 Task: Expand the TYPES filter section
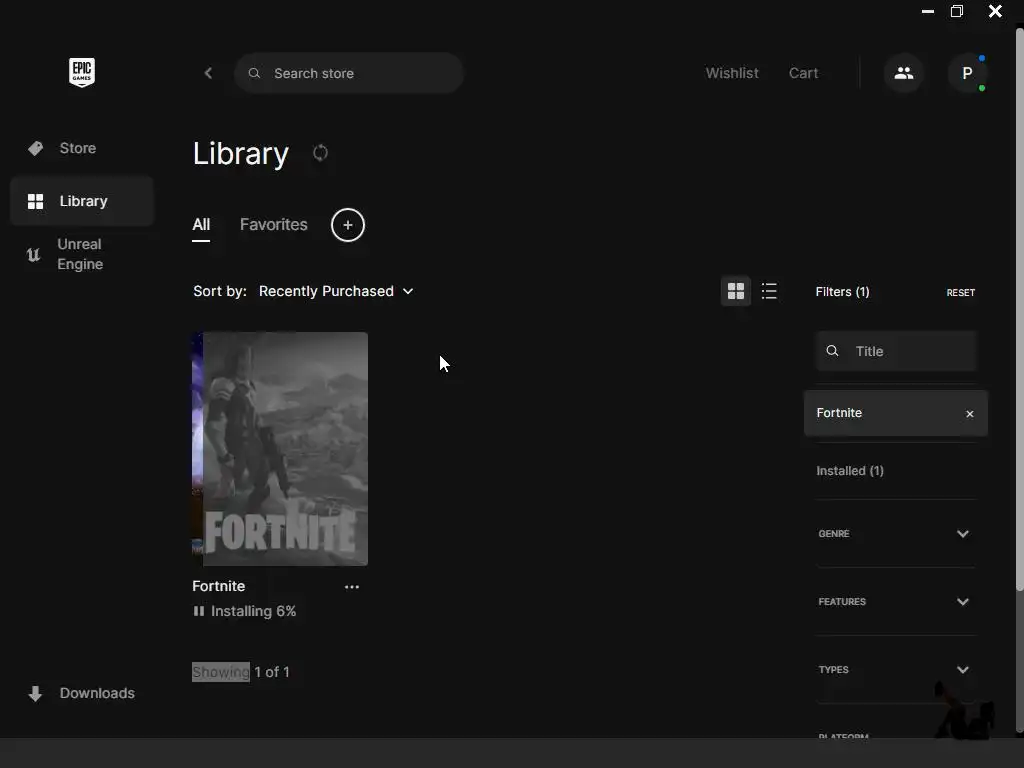click(x=896, y=669)
